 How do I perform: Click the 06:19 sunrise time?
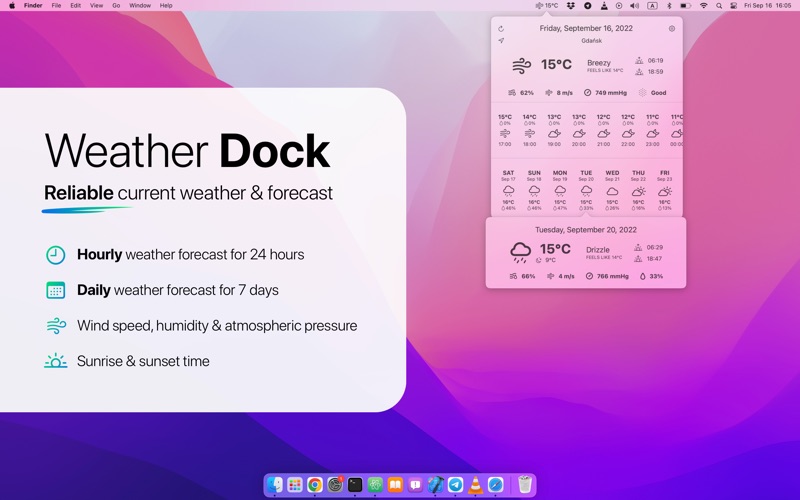click(x=649, y=60)
